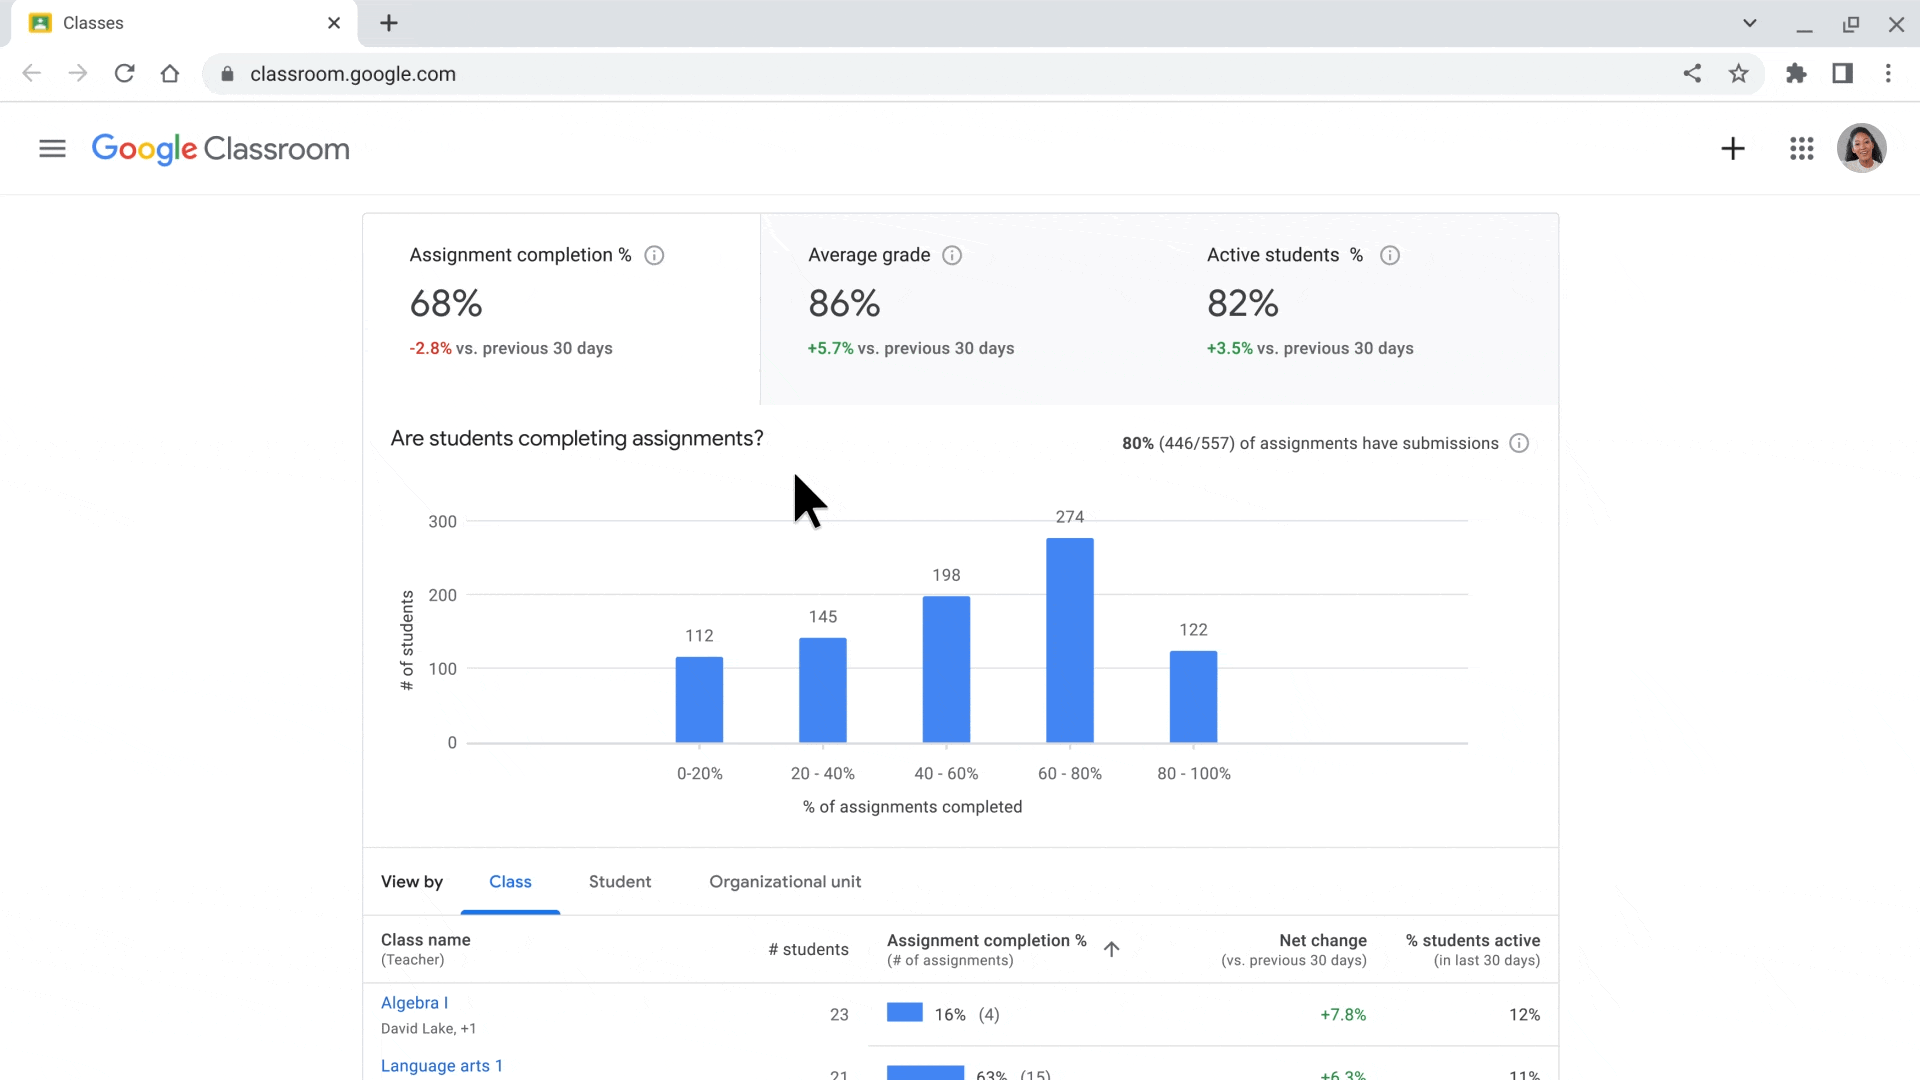Click the Google apps grid icon
The height and width of the screenshot is (1080, 1920).
(x=1801, y=148)
